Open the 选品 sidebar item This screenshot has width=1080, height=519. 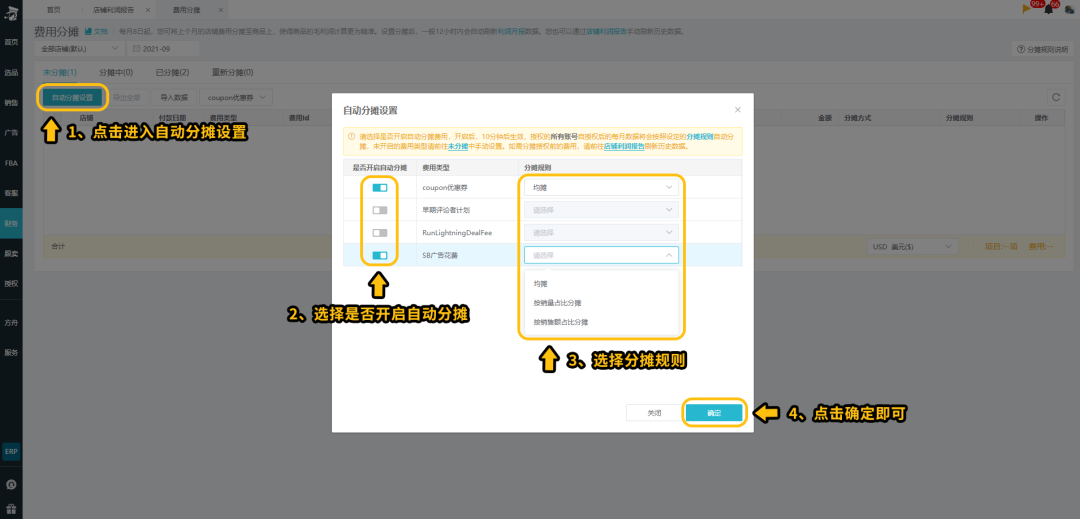[11, 72]
